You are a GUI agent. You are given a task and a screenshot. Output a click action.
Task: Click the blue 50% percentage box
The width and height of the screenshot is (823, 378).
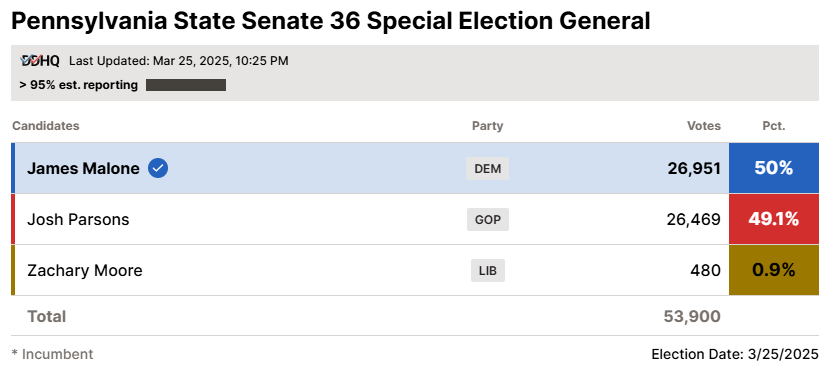[x=774, y=168]
